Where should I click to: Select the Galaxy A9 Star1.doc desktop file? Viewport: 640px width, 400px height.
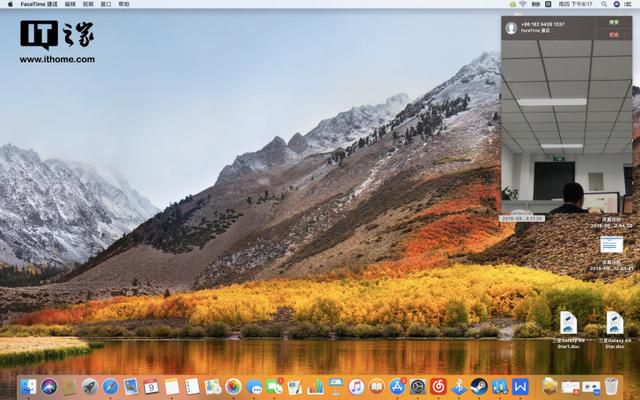[568, 330]
